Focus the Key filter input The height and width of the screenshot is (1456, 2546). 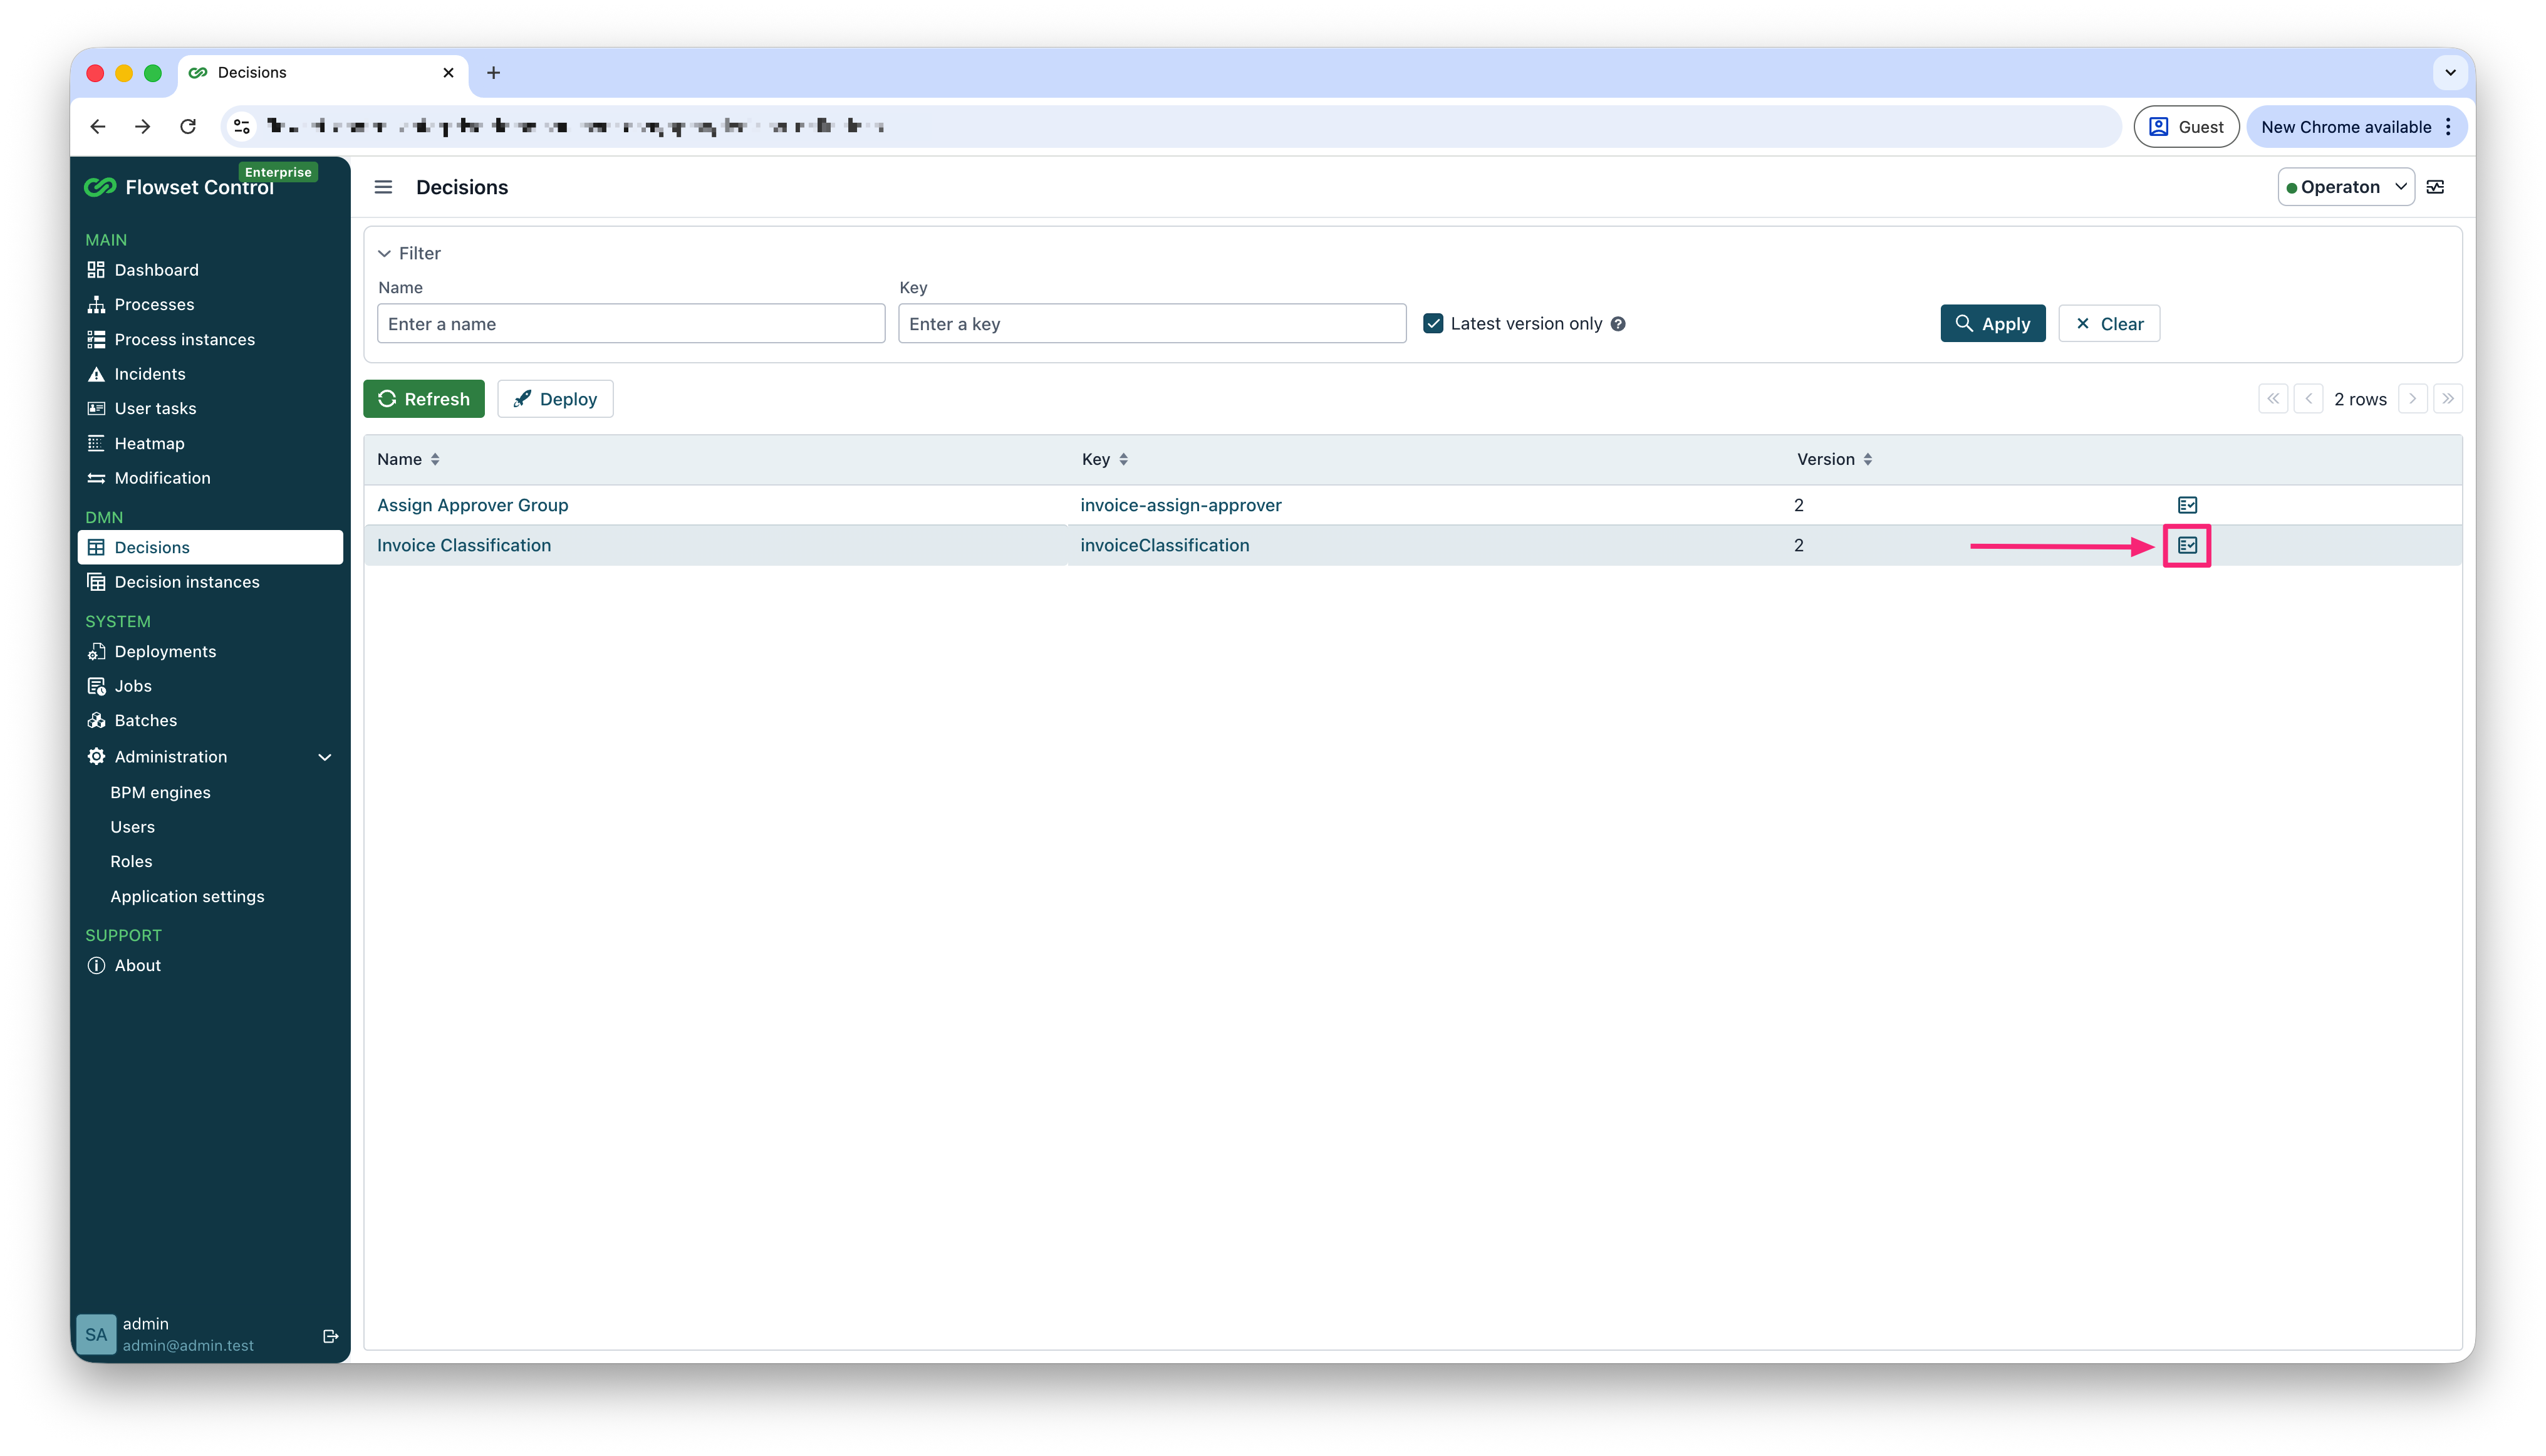point(1152,324)
